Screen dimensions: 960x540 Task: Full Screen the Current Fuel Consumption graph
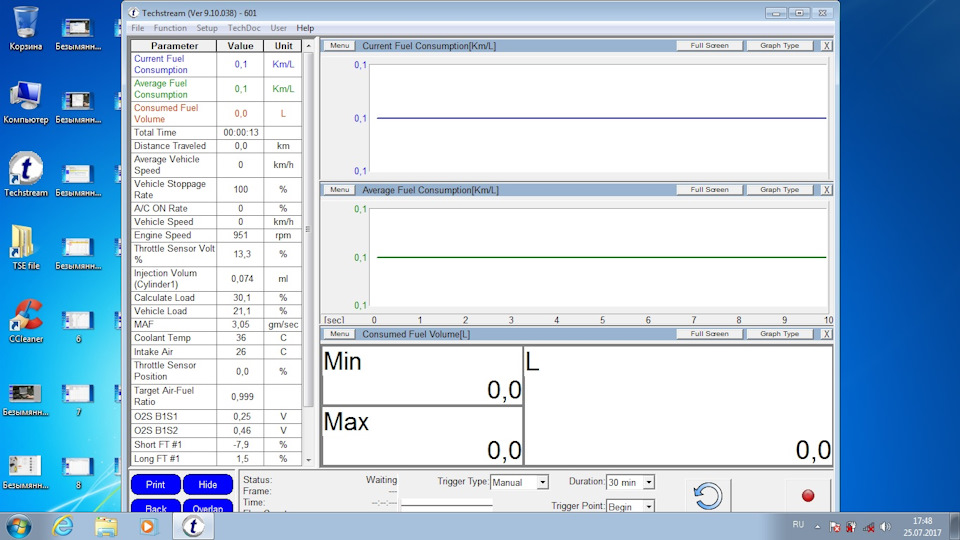[x=710, y=46]
